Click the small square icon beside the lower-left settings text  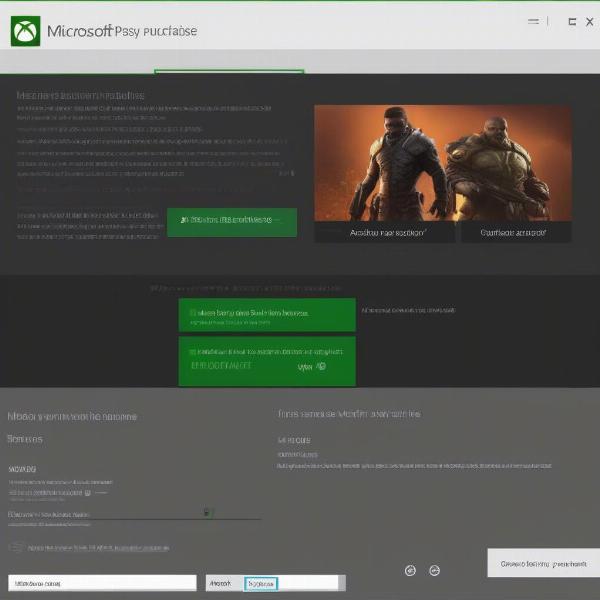pos(88,493)
